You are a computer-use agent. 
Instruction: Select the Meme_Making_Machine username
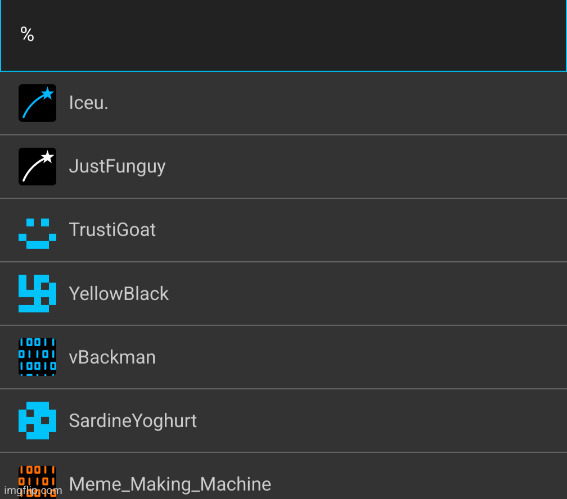(x=170, y=485)
